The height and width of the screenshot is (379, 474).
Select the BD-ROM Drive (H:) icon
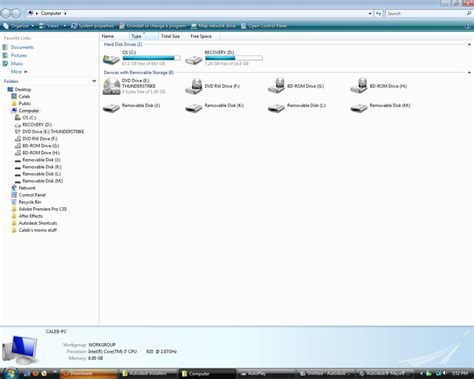[x=359, y=86]
